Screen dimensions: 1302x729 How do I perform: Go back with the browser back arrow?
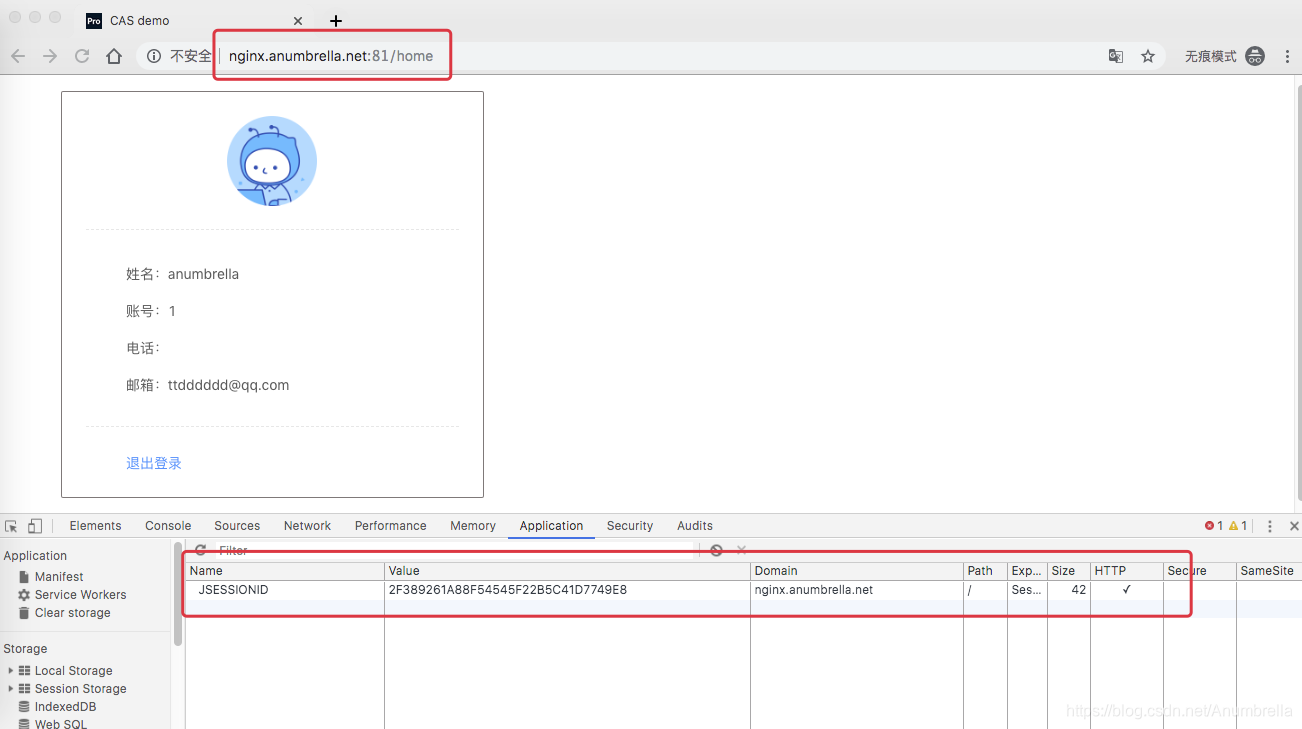click(x=18, y=56)
